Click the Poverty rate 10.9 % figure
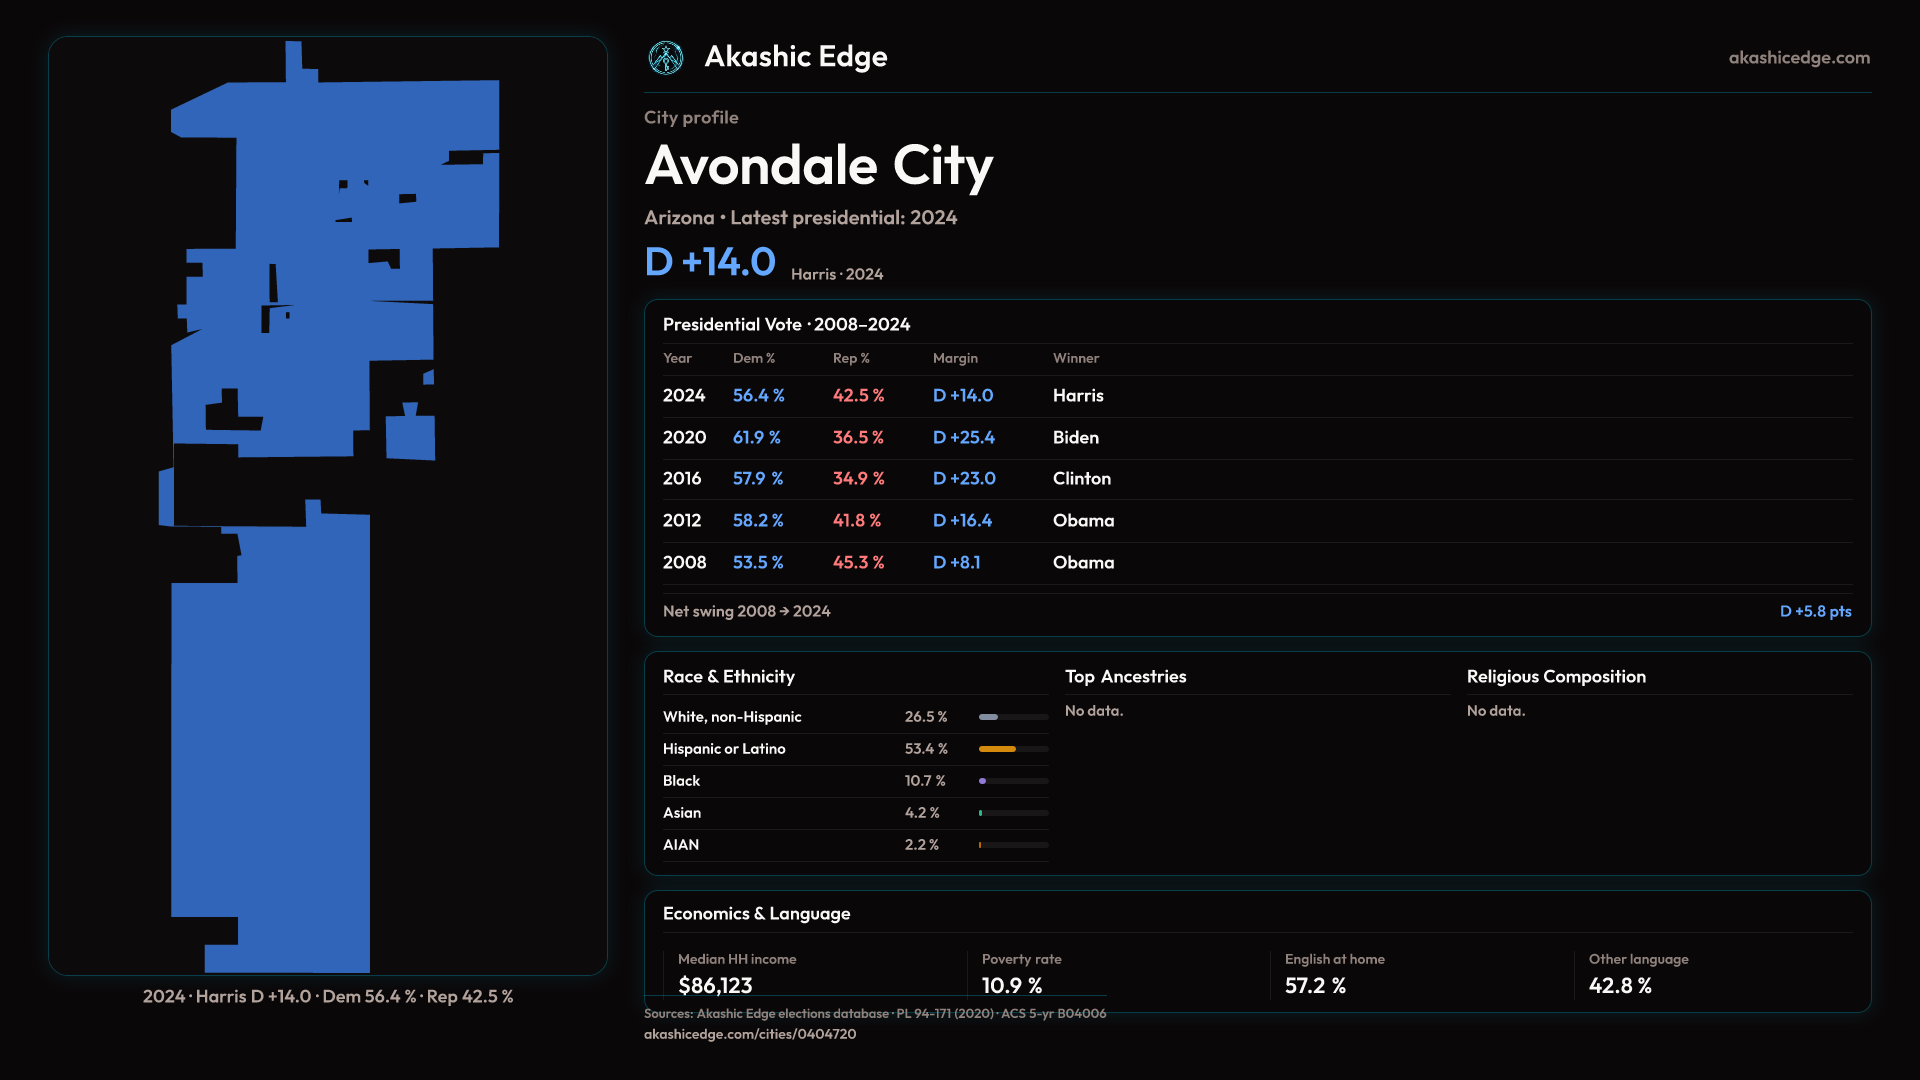This screenshot has width=1920, height=1080. tap(1012, 985)
